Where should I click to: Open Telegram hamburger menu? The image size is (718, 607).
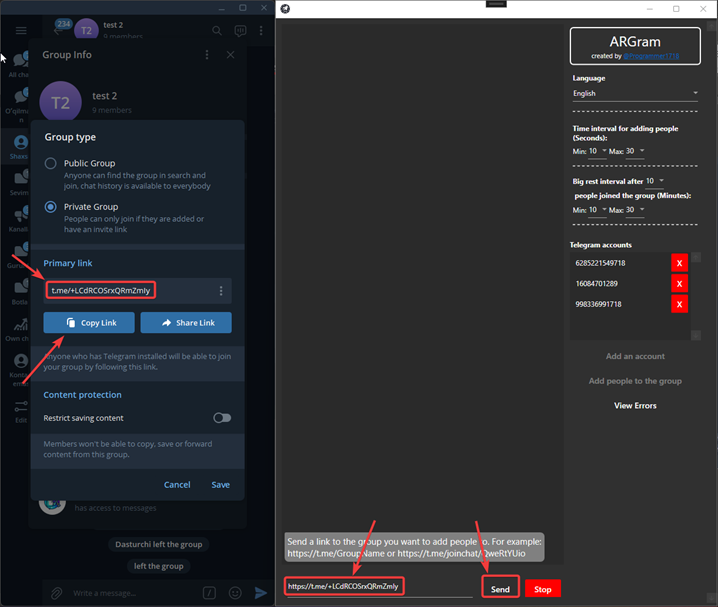click(x=21, y=31)
